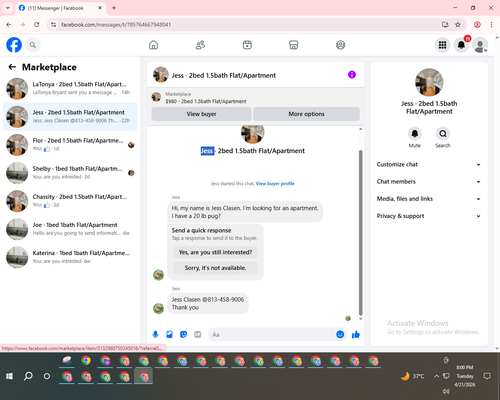Viewport: 500px width, 400px height.
Task: Open Joe 1bed 1bath conversation
Action: click(70, 229)
